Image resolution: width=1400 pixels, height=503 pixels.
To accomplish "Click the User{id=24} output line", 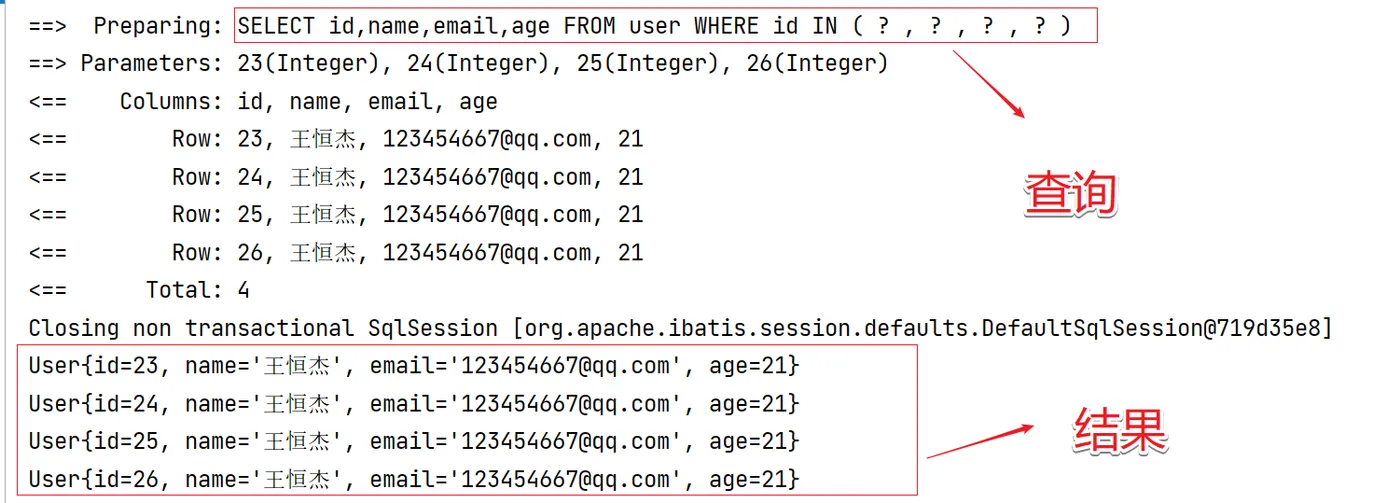I will point(414,404).
